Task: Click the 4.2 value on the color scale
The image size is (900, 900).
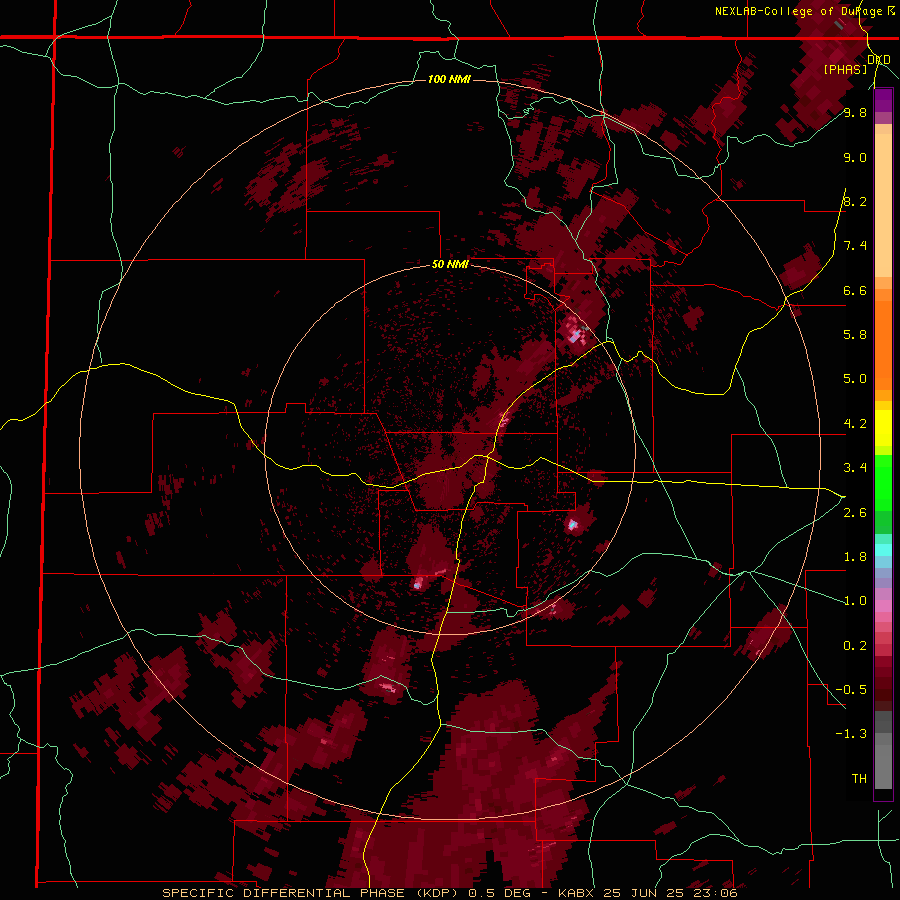Action: 855,424
